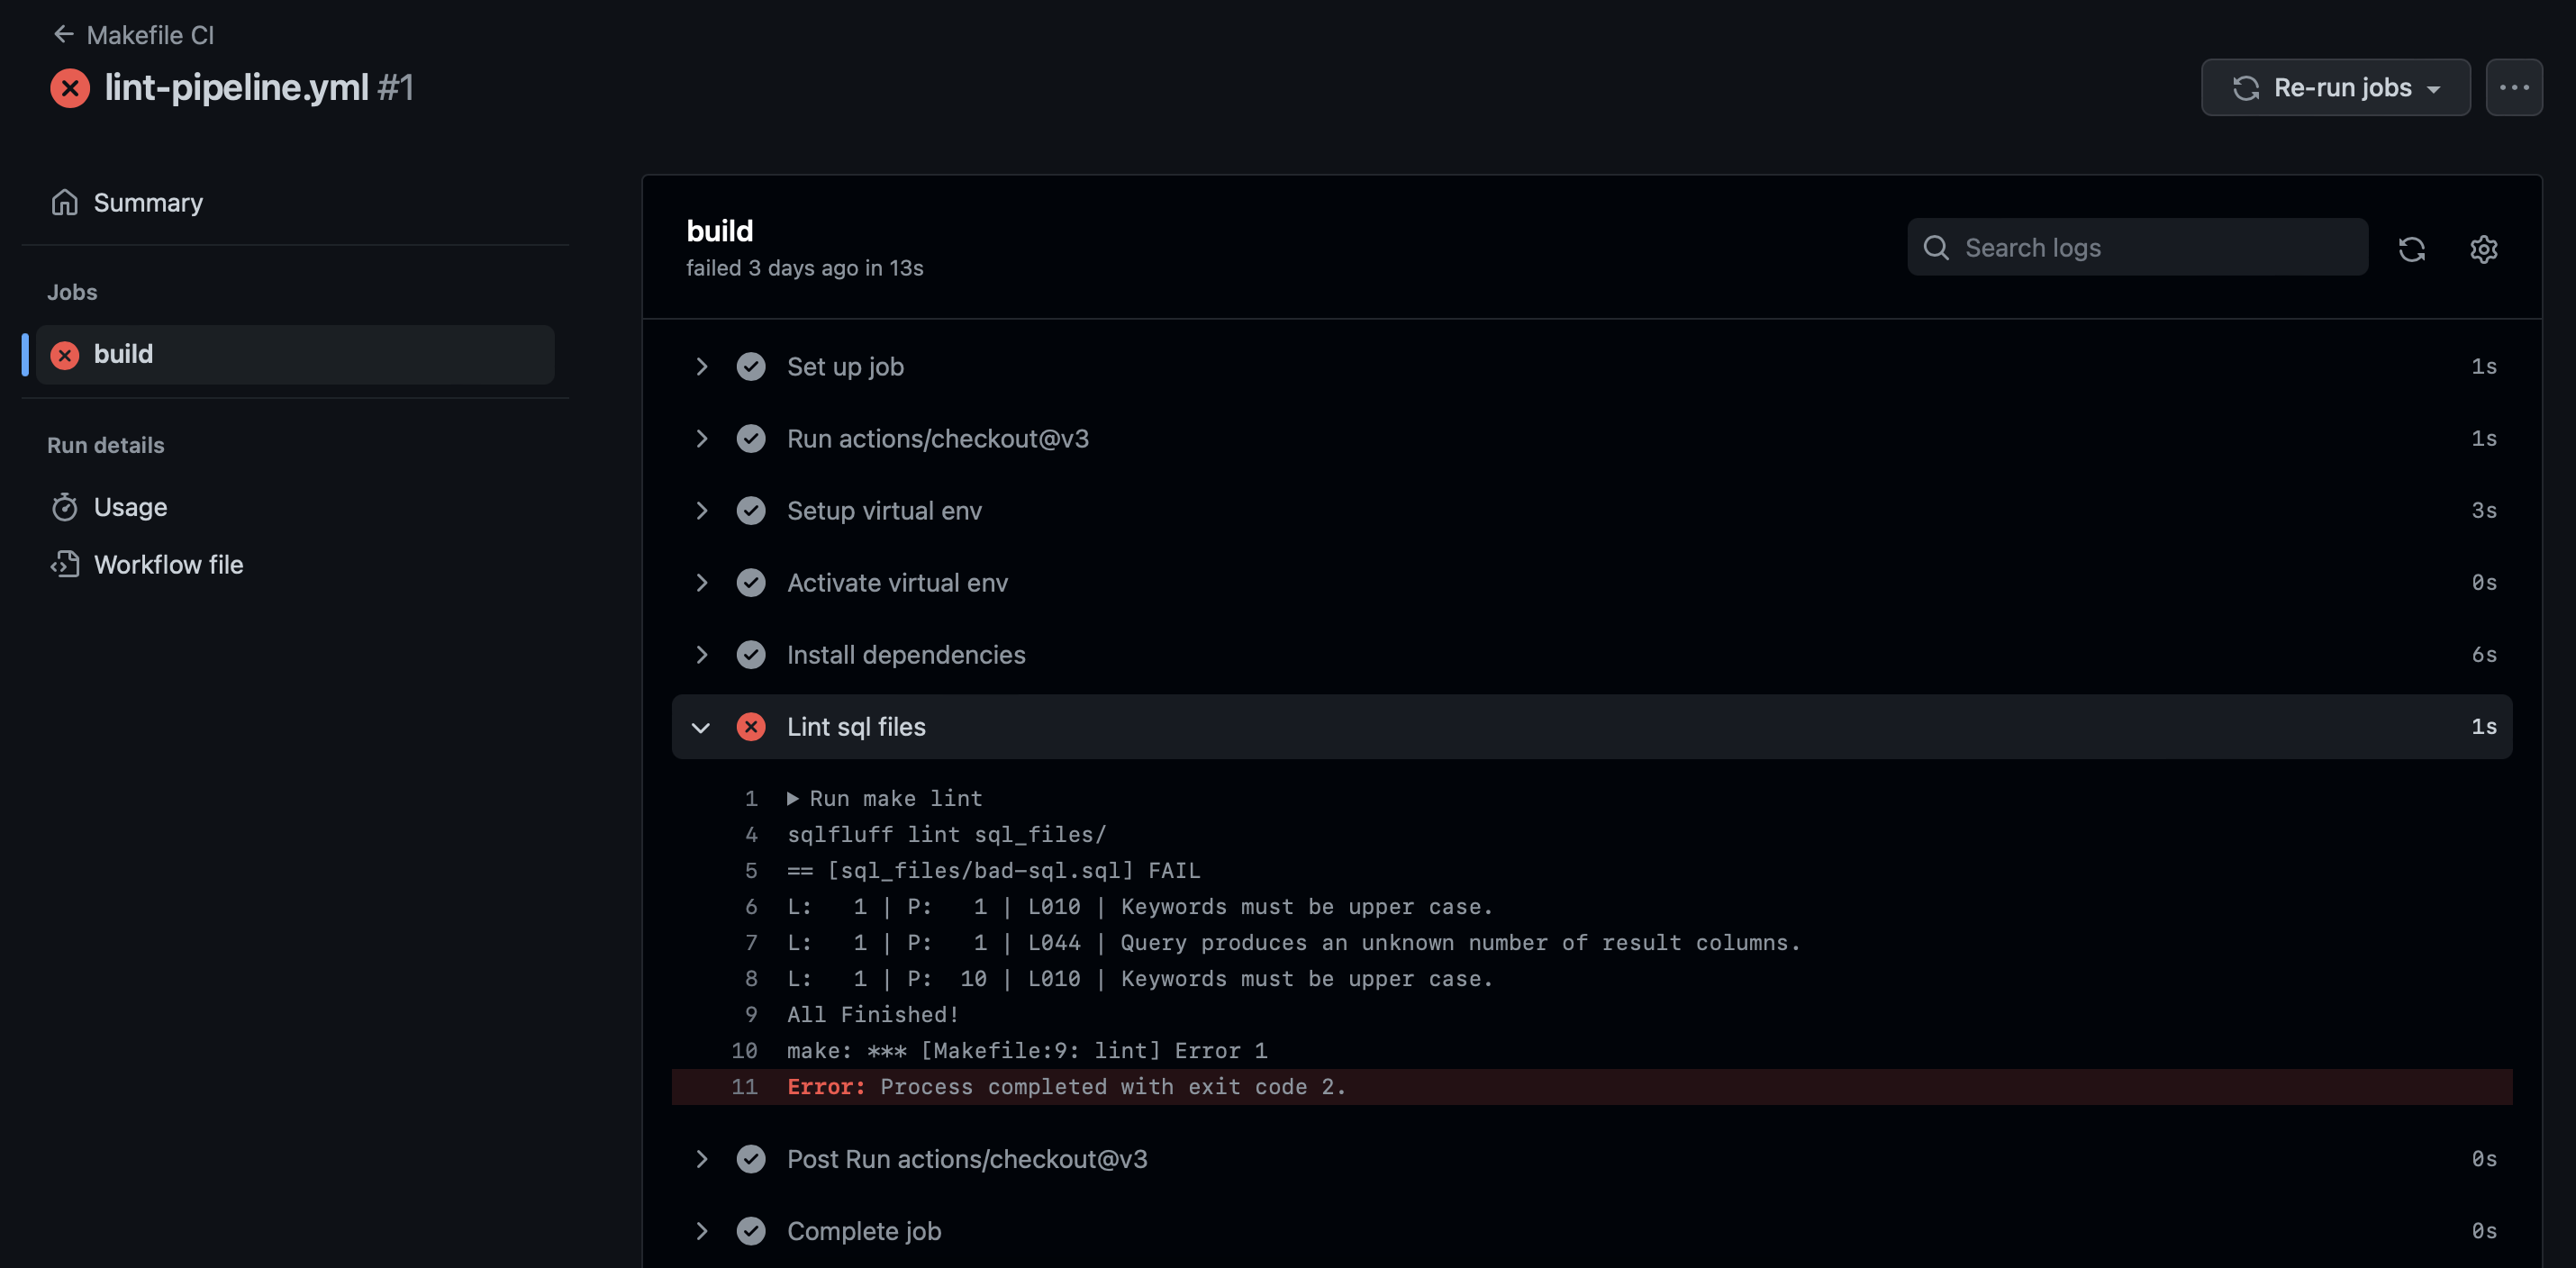Open the Summary page
Screen dimensions: 2576x1268
[x=148, y=202]
